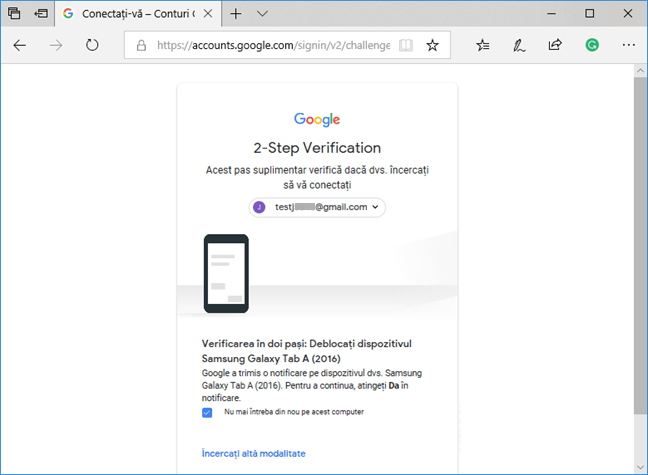Share this page icon
648x475 pixels.
click(x=555, y=44)
